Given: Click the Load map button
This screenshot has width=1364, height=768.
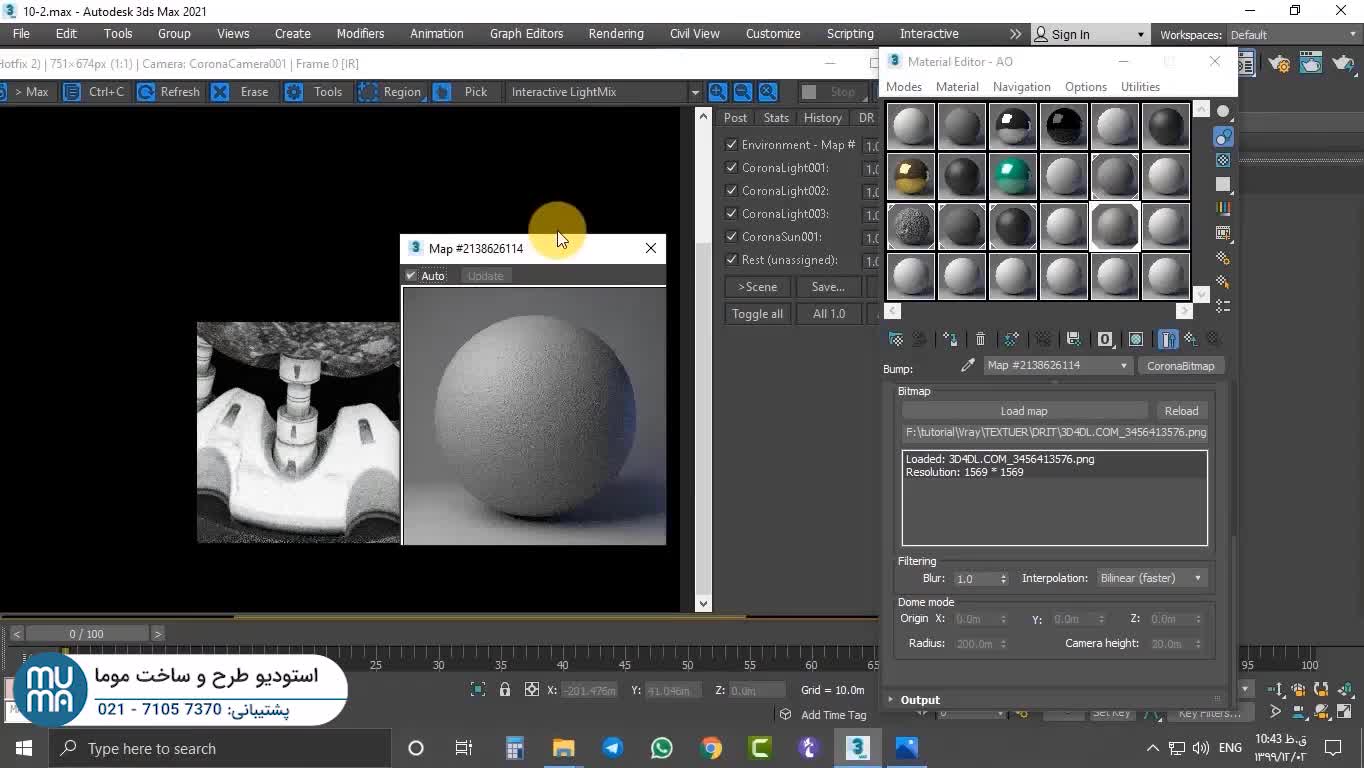Looking at the screenshot, I should [1024, 411].
